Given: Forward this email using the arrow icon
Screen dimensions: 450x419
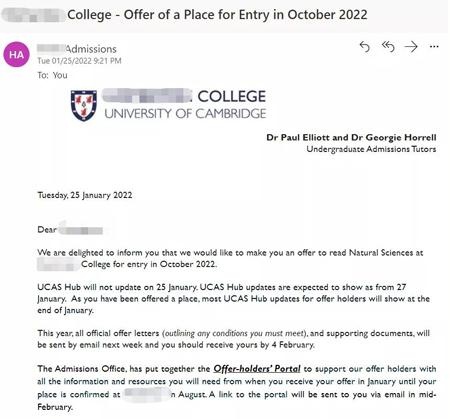Looking at the screenshot, I should pos(411,47).
